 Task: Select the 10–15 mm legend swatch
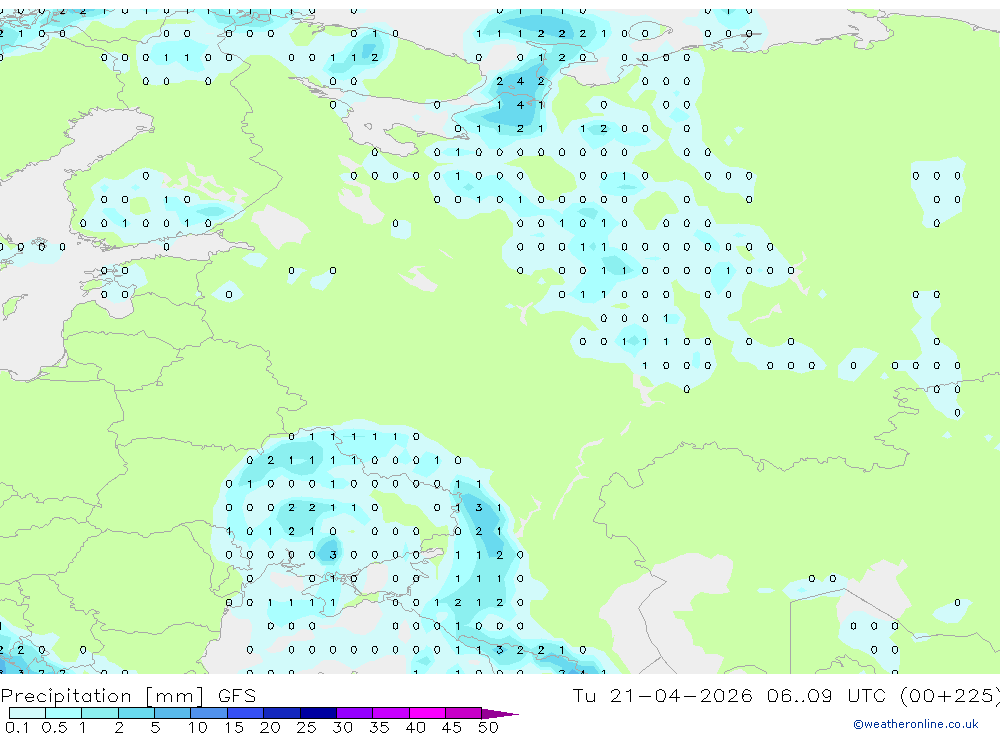click(209, 713)
